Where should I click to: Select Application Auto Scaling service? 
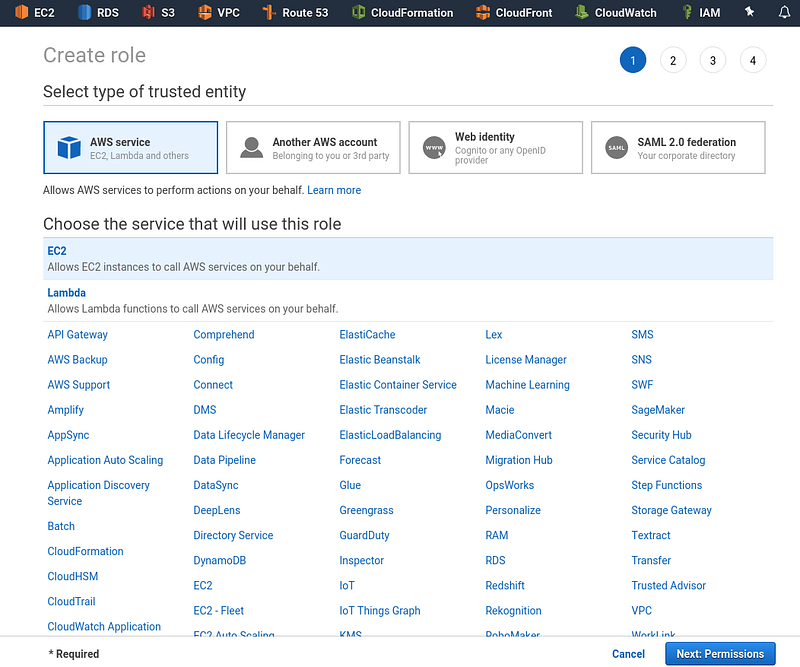(105, 460)
